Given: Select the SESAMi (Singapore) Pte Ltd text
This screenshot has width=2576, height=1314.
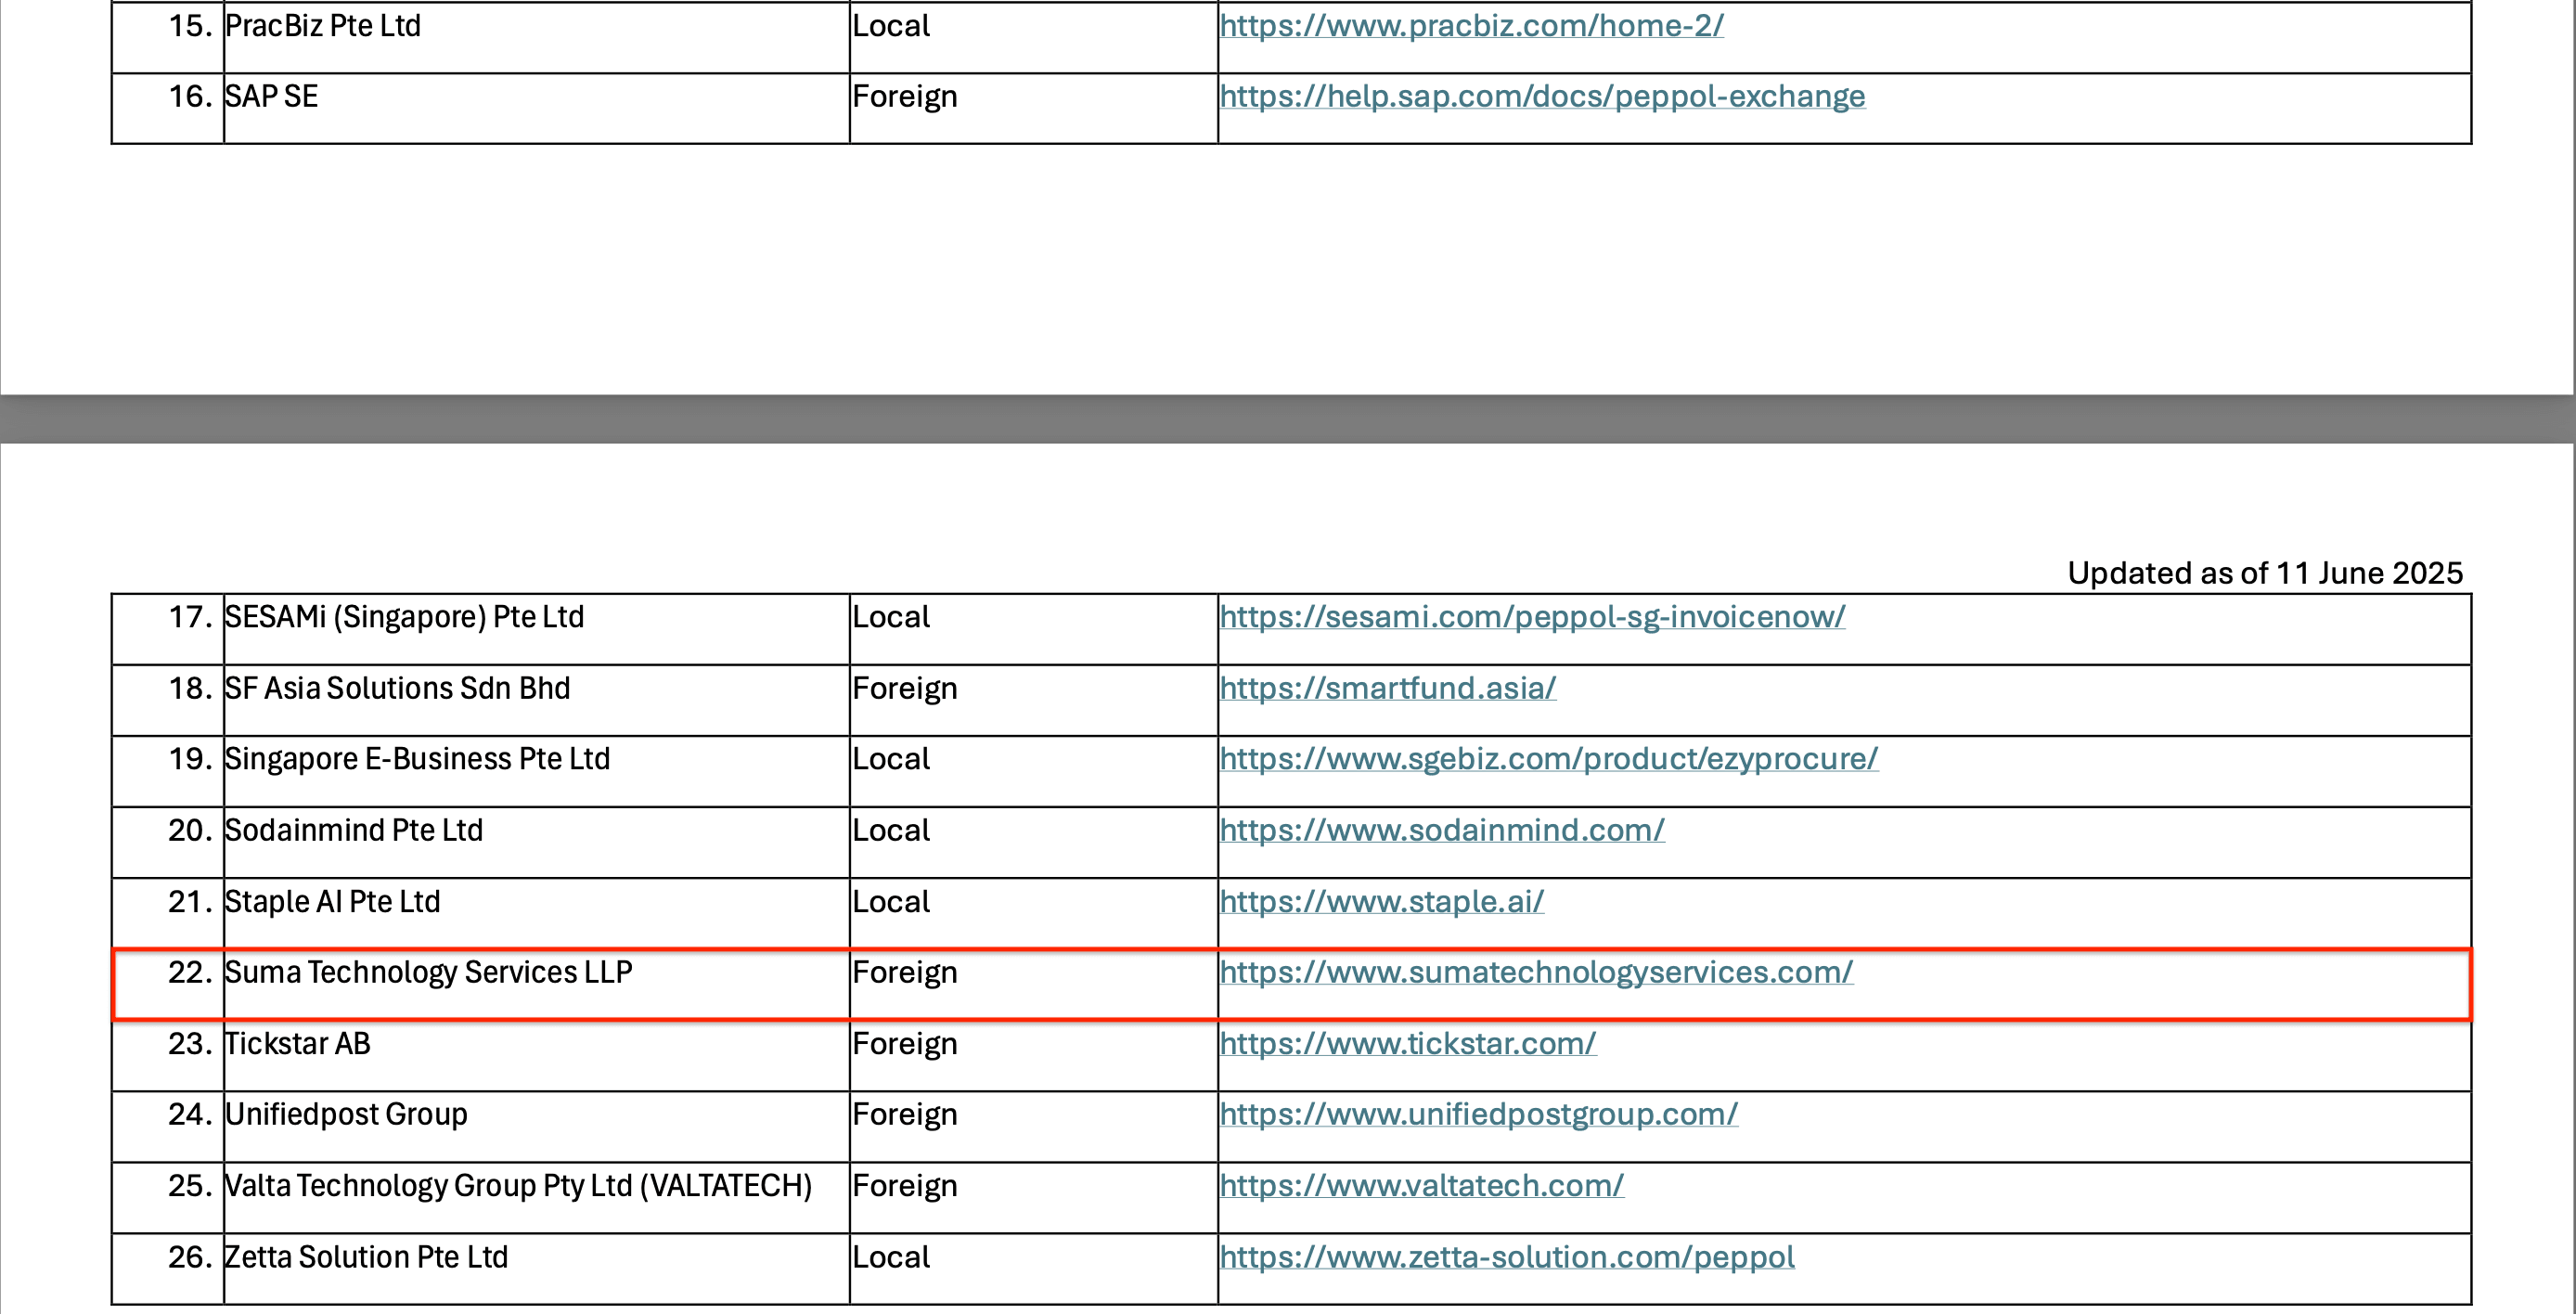Looking at the screenshot, I should click(404, 617).
